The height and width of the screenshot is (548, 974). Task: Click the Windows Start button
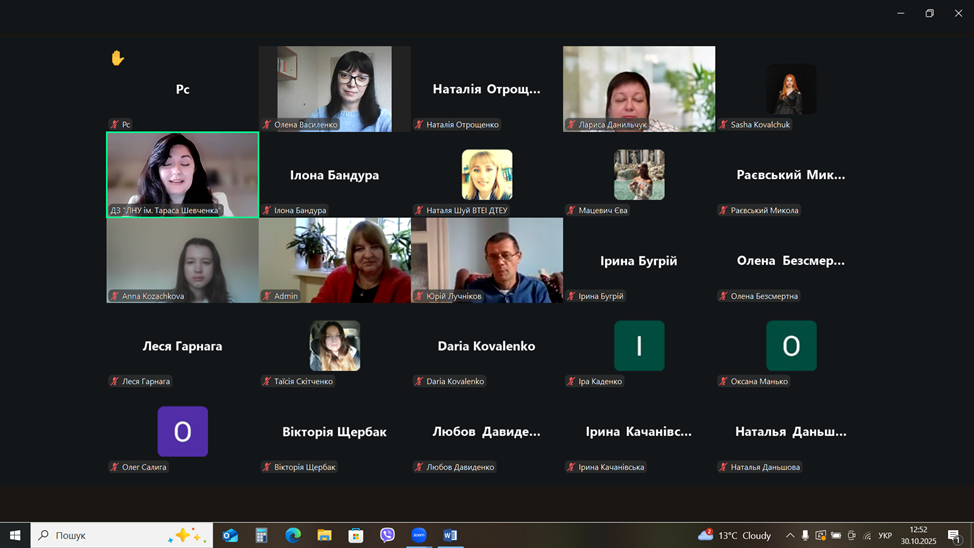[15, 535]
